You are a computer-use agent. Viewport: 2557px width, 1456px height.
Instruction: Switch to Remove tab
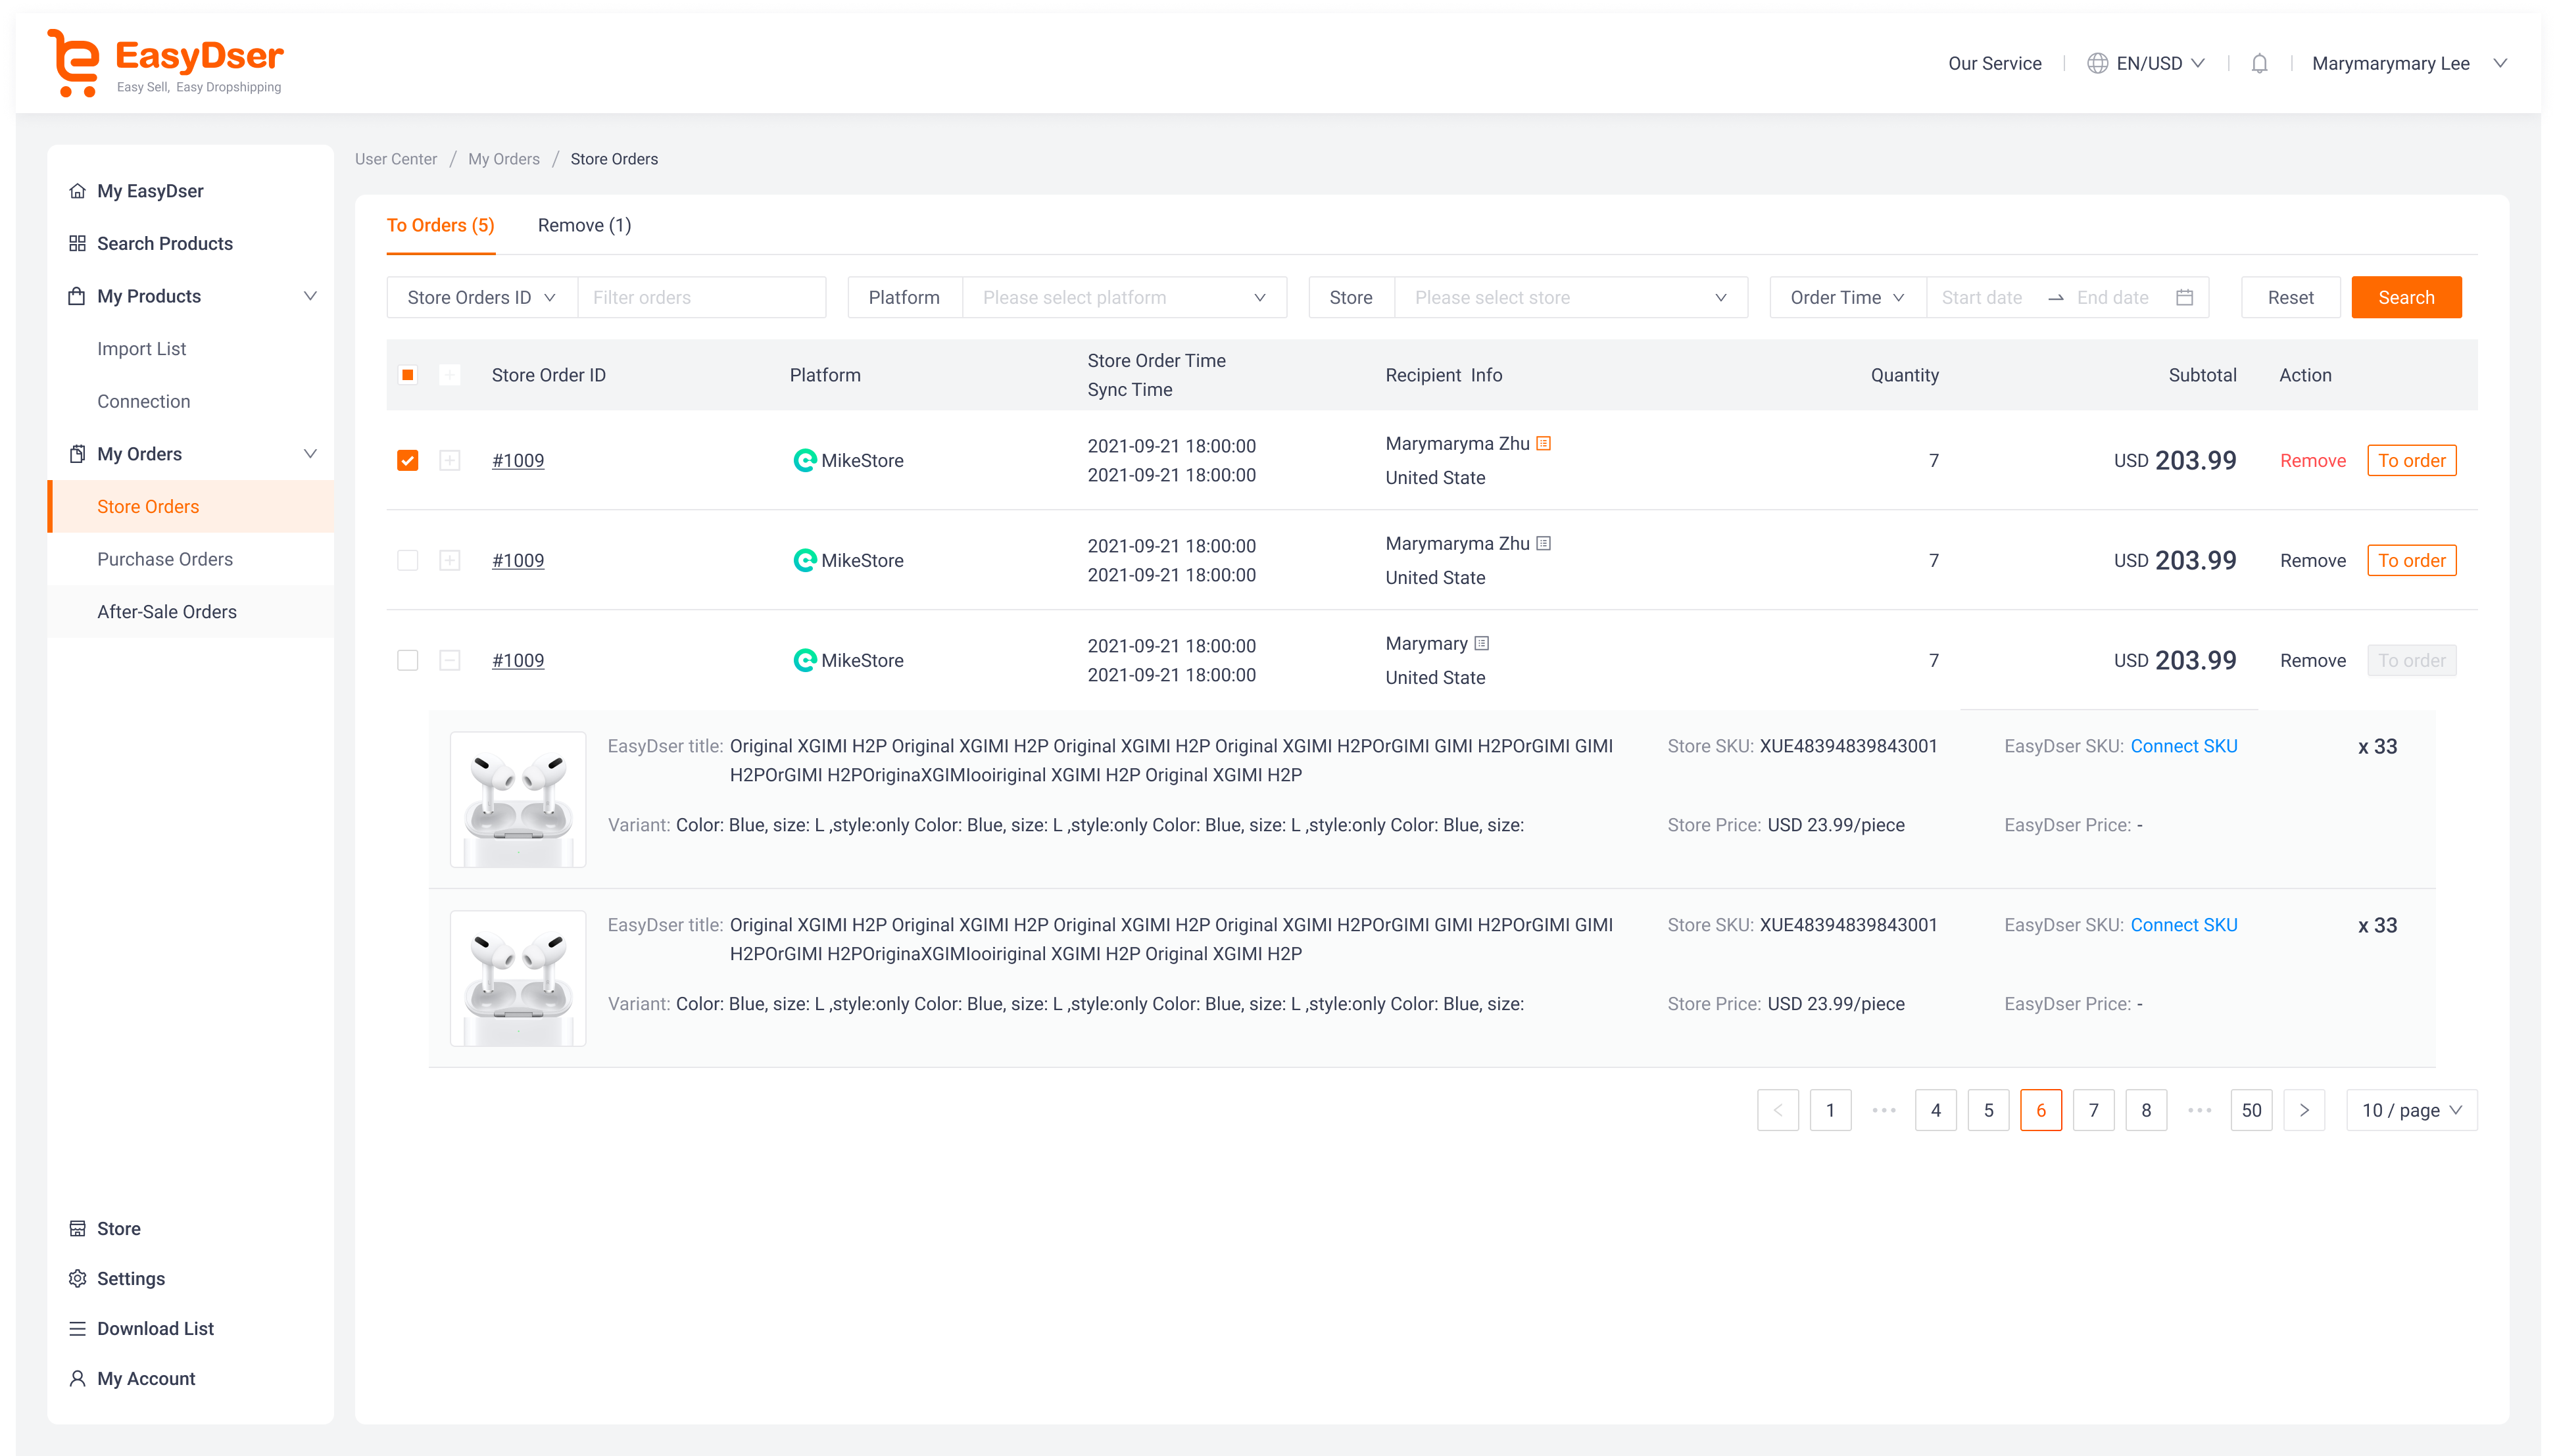(x=583, y=225)
